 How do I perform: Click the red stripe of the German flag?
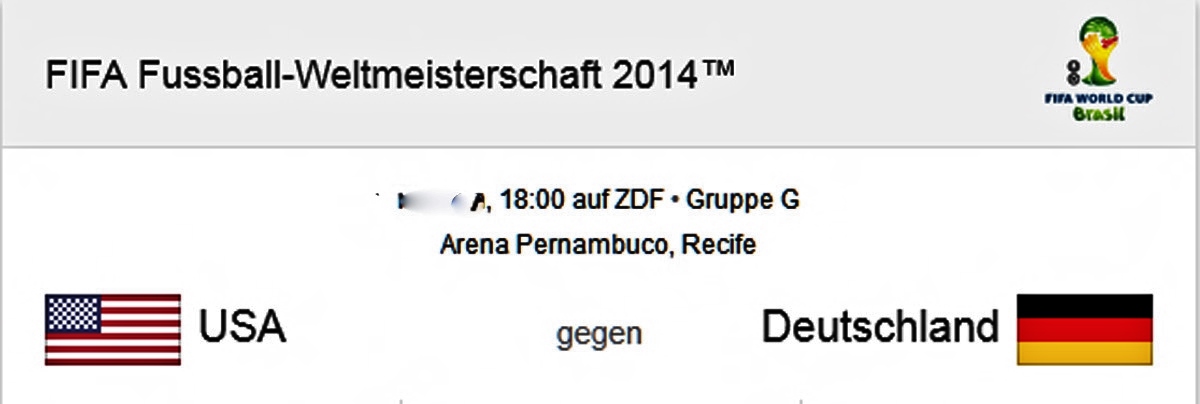click(x=1085, y=329)
